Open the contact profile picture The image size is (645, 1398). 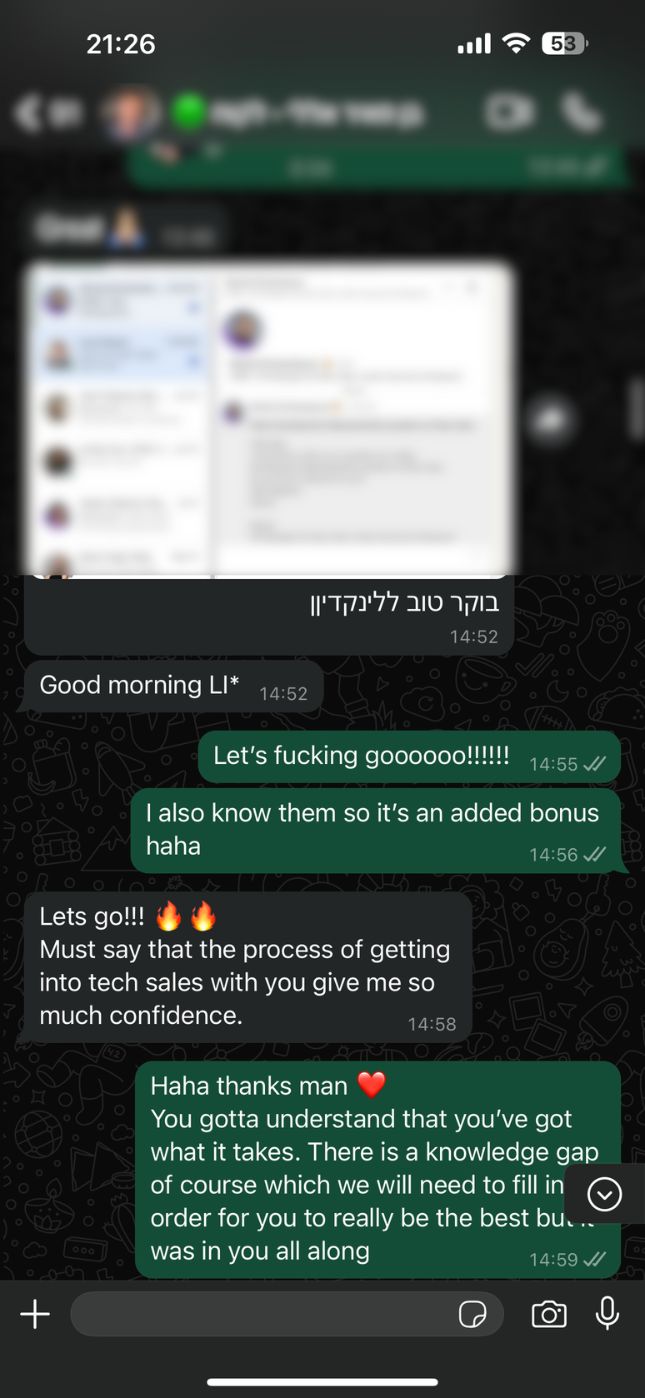(x=133, y=113)
